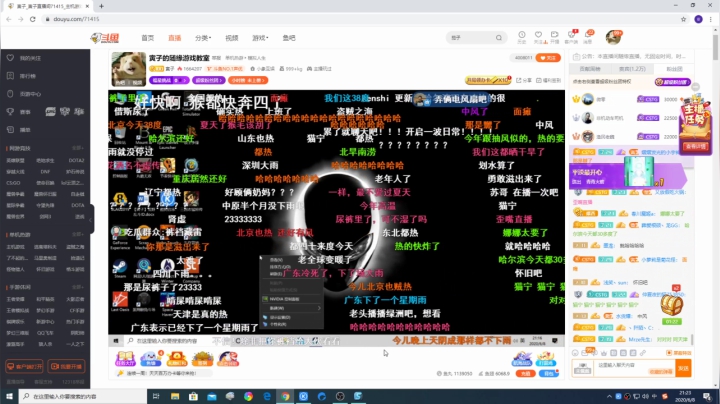Click the red button on 主播任务 widget
The height and width of the screenshot is (404, 720).
click(696, 146)
